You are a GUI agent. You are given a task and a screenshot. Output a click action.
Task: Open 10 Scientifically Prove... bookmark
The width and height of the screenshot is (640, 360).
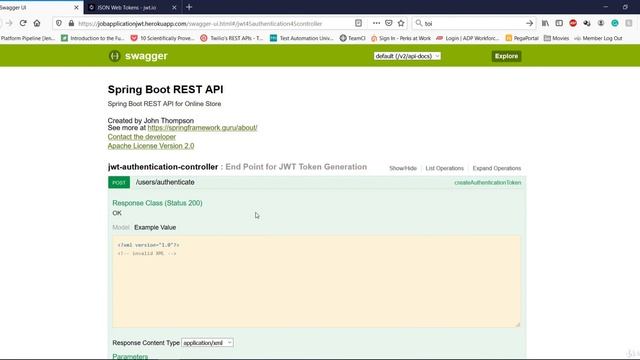pyautogui.click(x=162, y=38)
